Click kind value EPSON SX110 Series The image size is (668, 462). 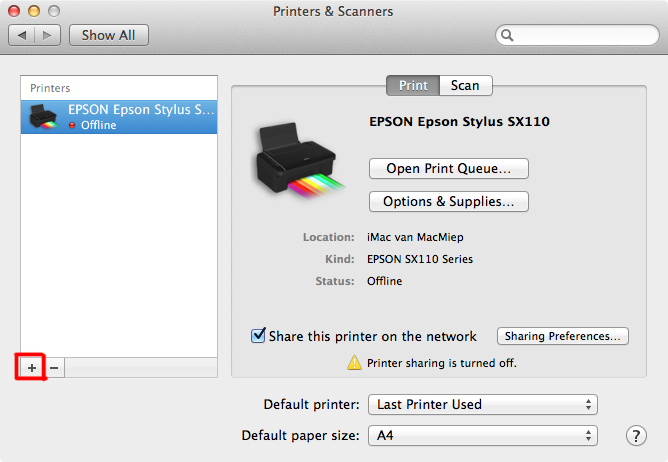[420, 259]
